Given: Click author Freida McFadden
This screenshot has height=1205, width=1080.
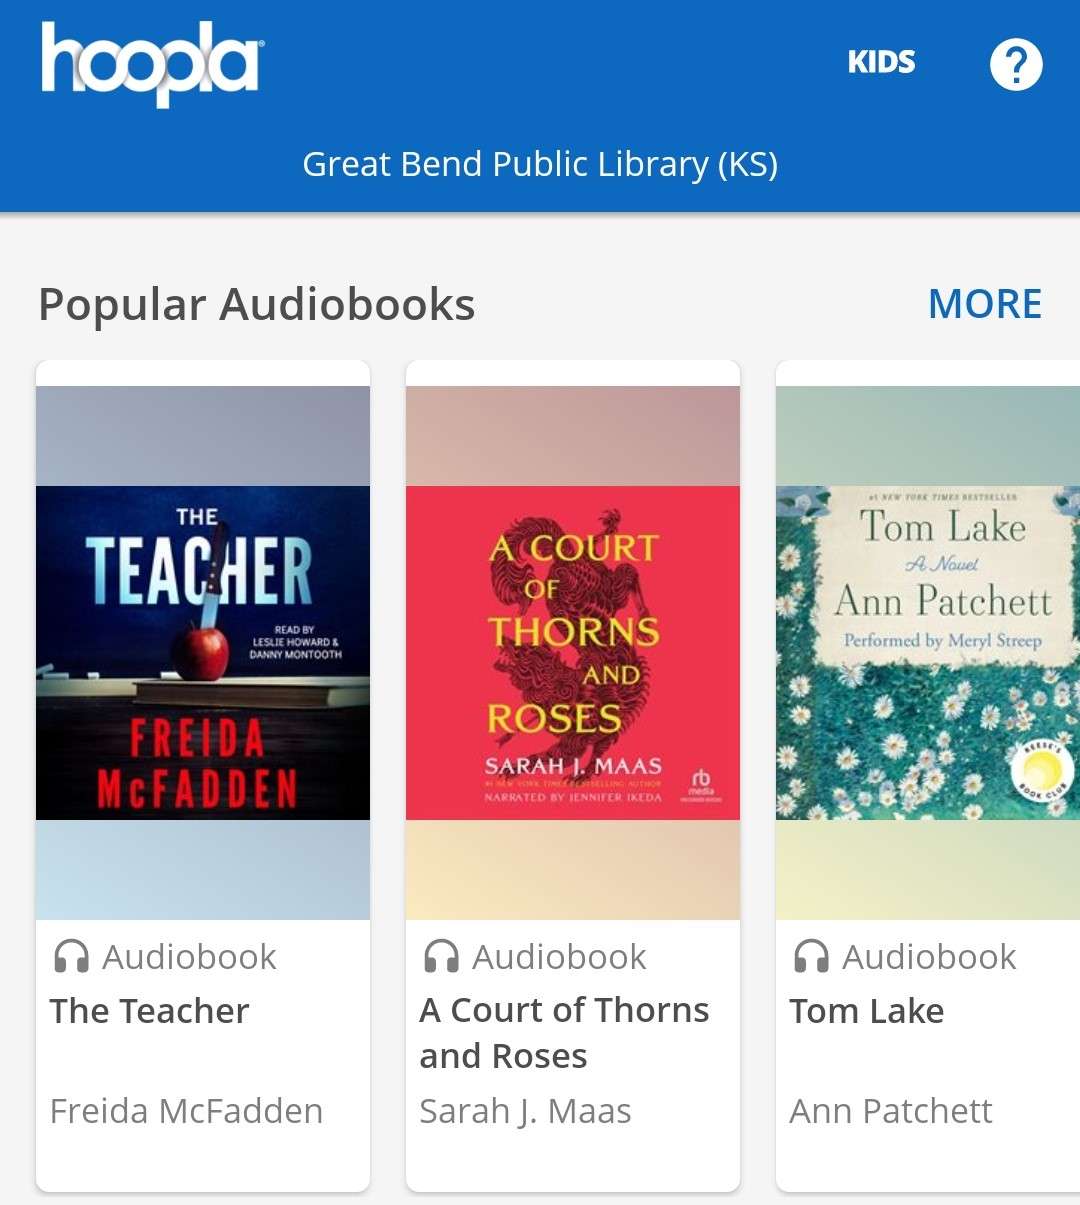Looking at the screenshot, I should tap(187, 1111).
